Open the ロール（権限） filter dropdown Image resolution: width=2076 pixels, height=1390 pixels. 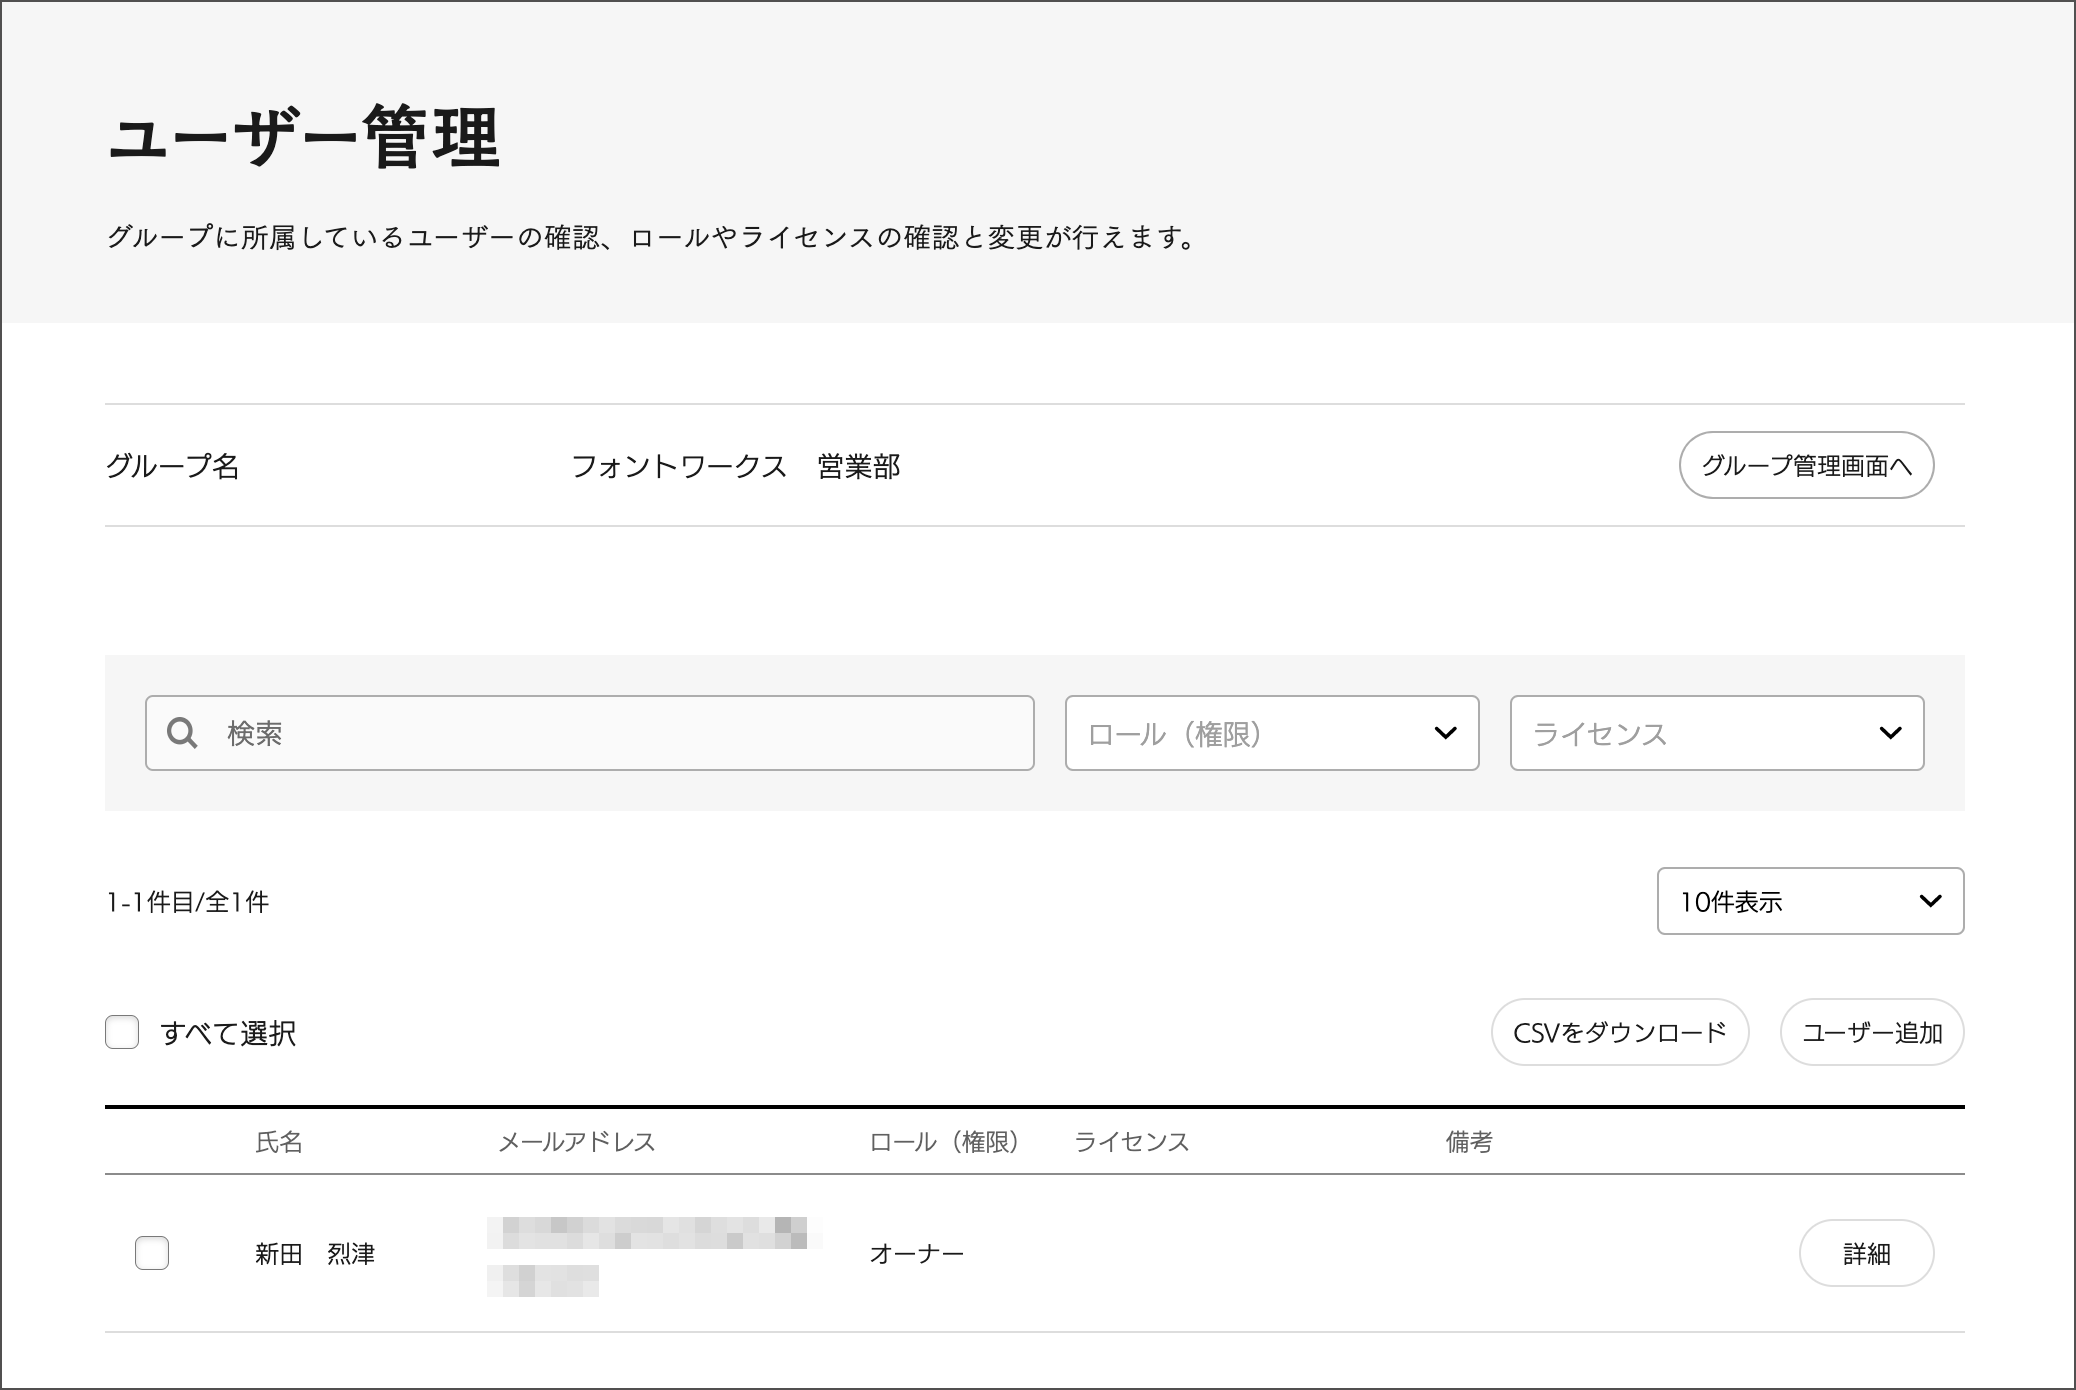[x=1271, y=733]
